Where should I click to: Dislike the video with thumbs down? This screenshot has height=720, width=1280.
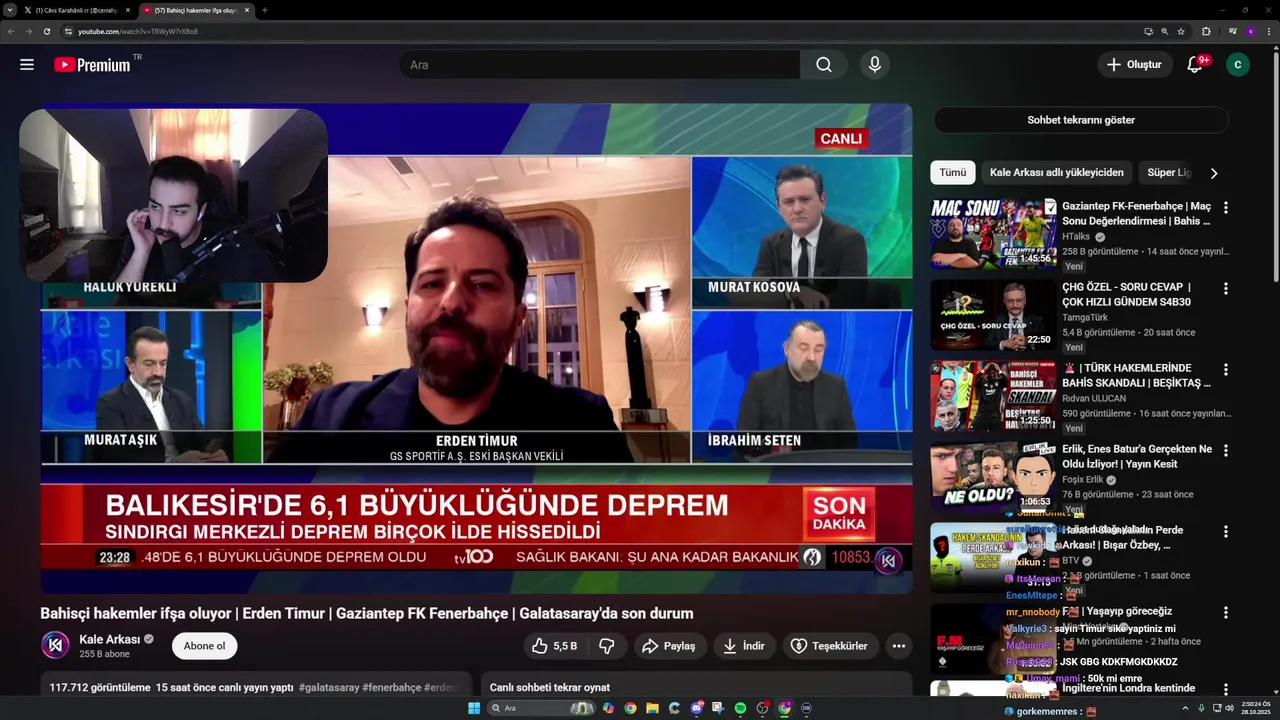pos(606,646)
